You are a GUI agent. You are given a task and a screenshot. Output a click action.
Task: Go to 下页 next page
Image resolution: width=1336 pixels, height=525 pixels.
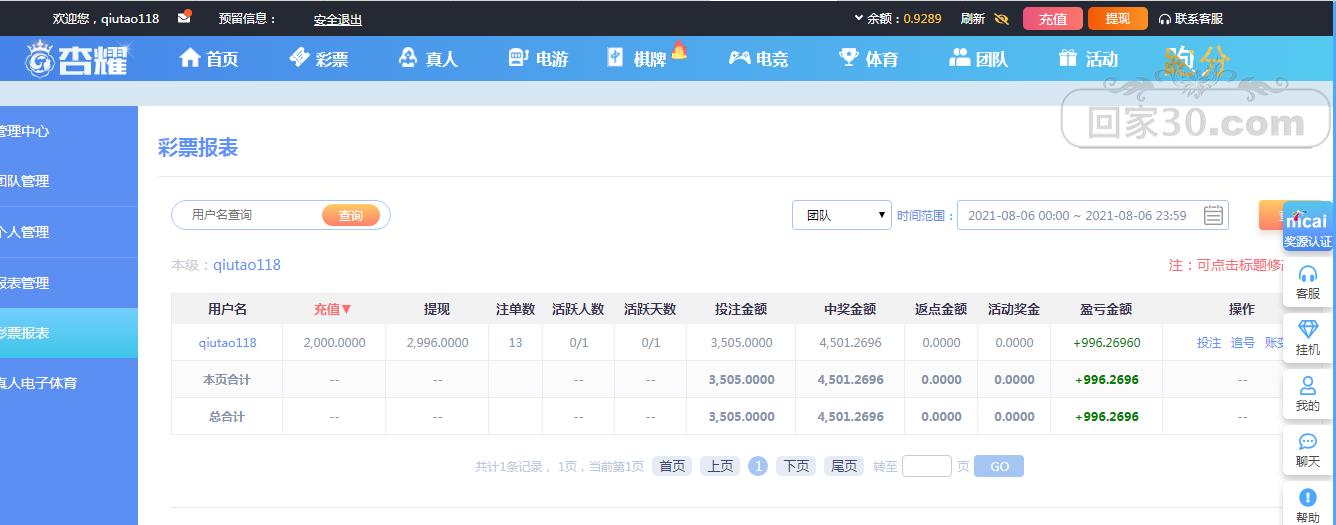point(796,466)
